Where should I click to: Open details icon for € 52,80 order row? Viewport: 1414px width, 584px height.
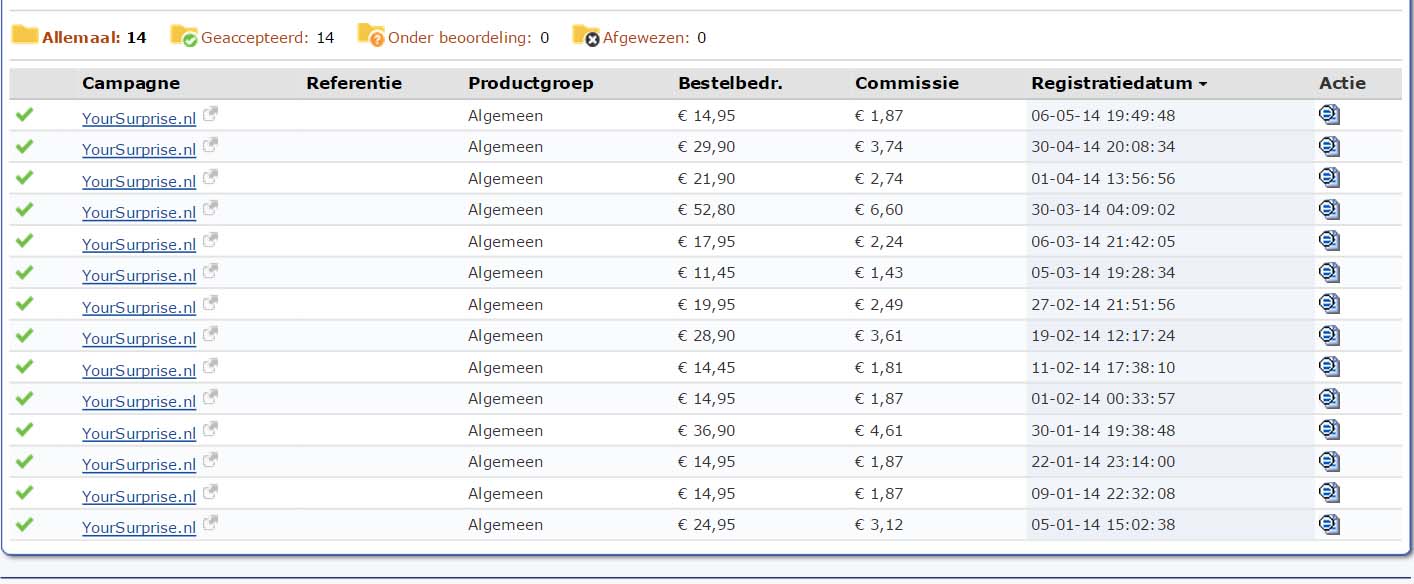pyautogui.click(x=1329, y=209)
